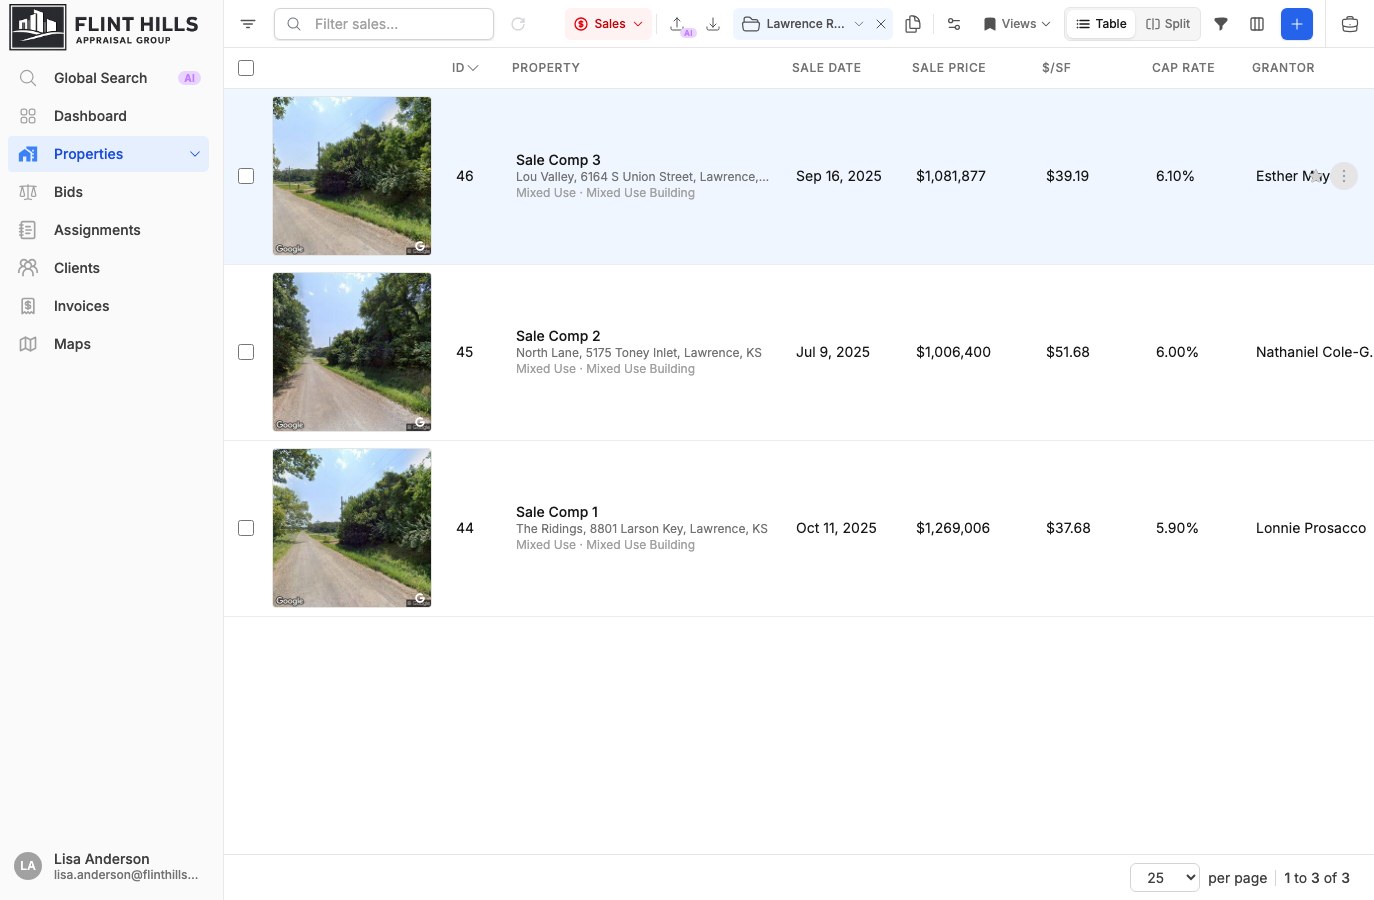Open the Views dropdown
This screenshot has width=1374, height=900.
(x=1017, y=24)
